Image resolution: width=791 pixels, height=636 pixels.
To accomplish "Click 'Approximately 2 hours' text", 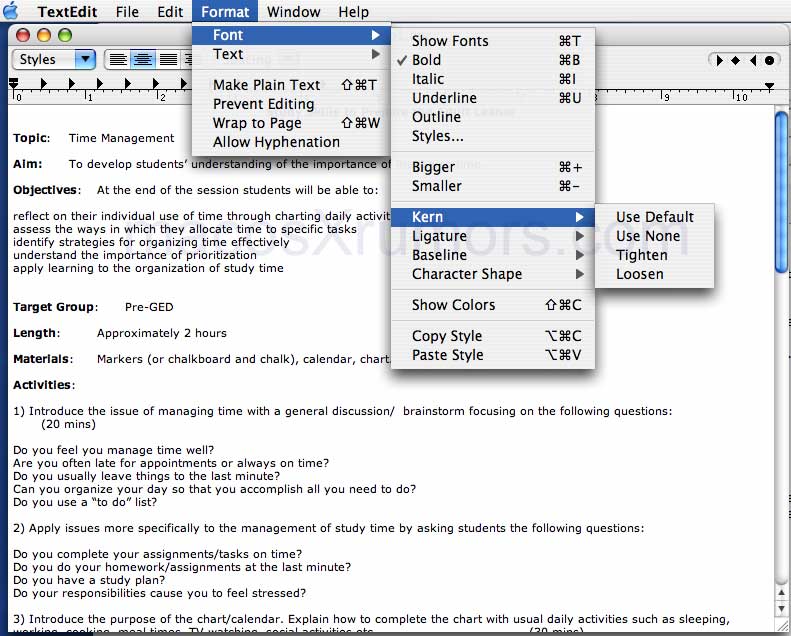I will (162, 333).
